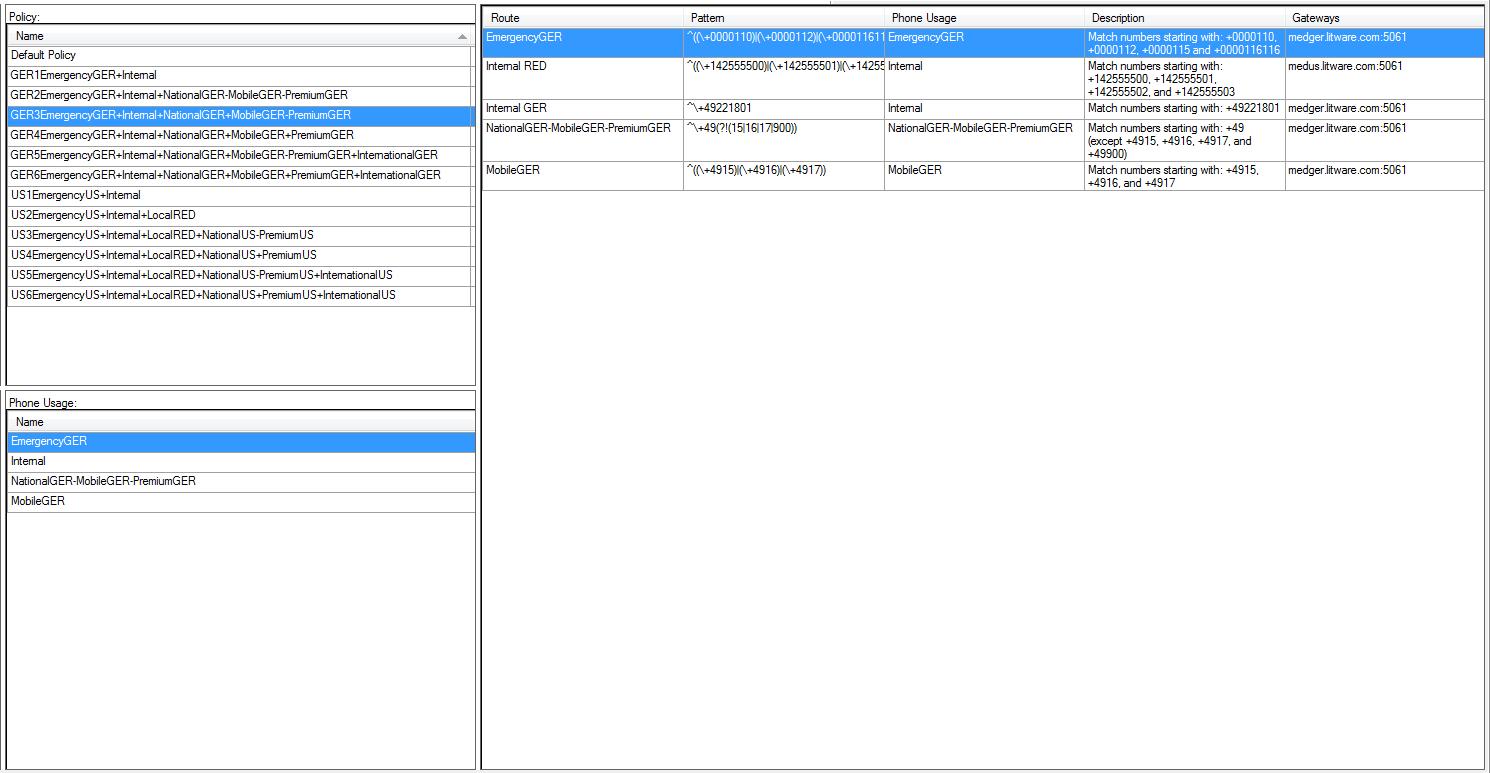Screen dimensions: 1492x773
Task: Sort routes by the Pattern column header
Action: 784,18
